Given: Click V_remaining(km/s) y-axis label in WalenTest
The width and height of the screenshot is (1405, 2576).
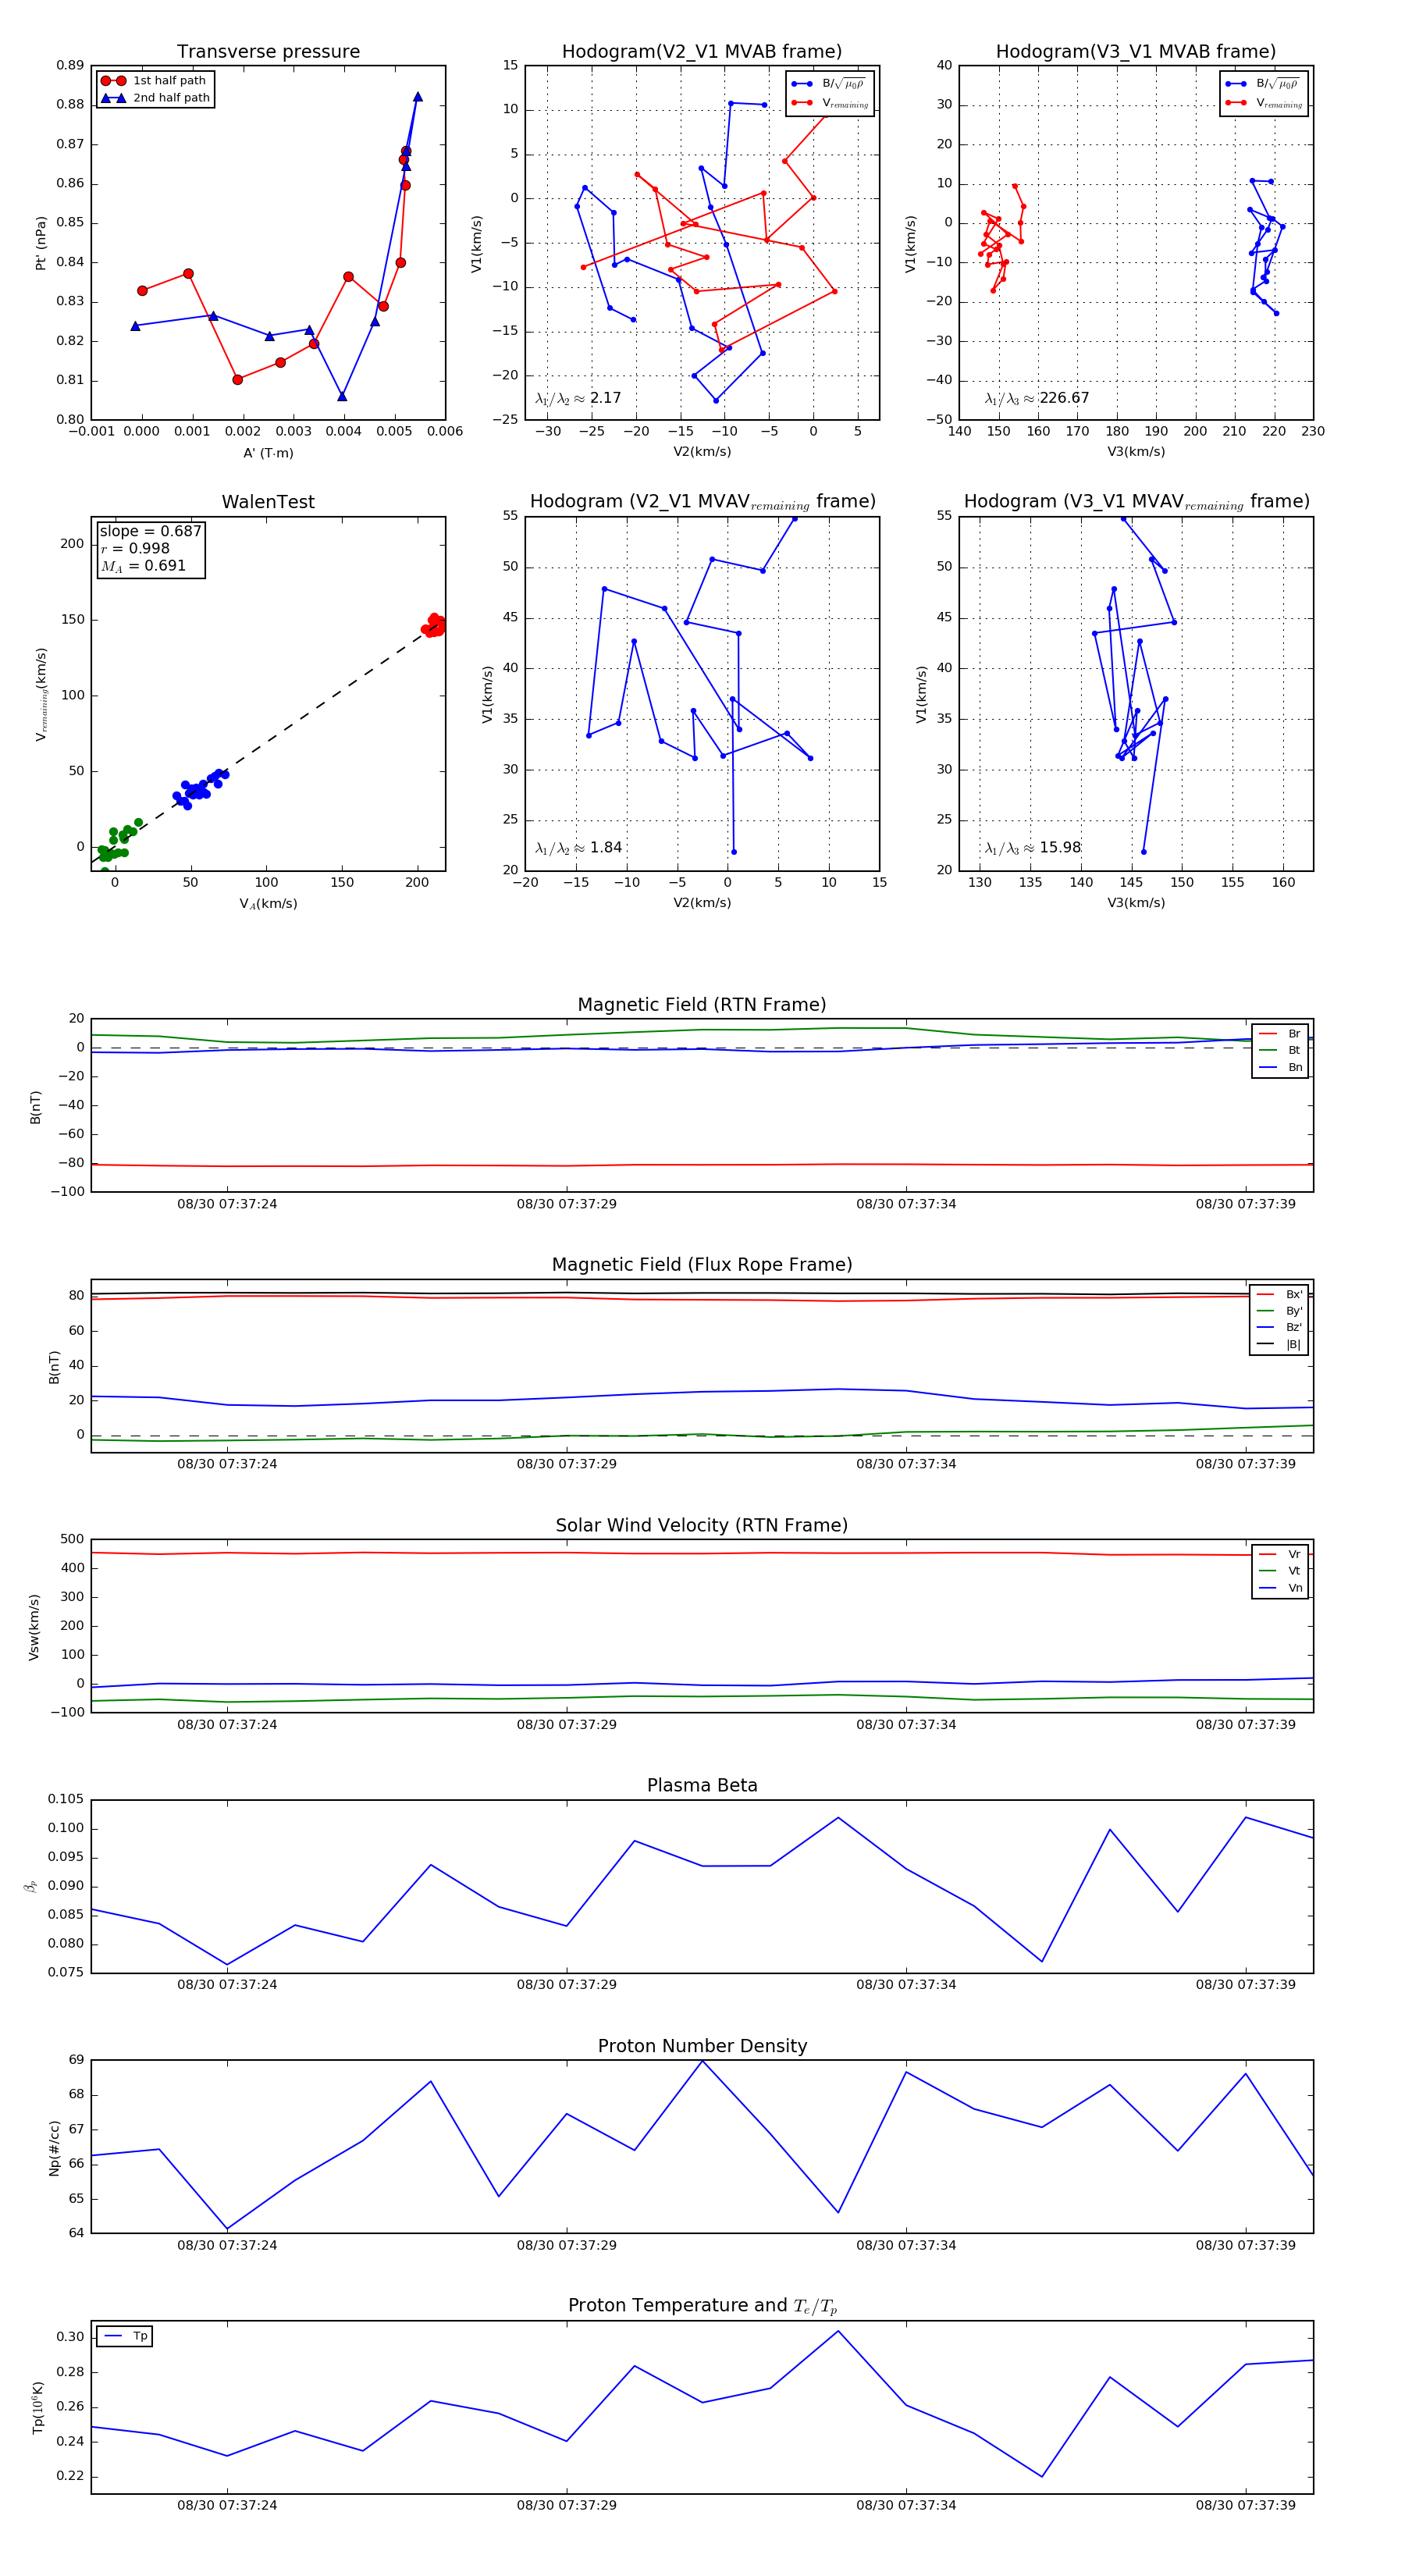Looking at the screenshot, I should 42,694.
